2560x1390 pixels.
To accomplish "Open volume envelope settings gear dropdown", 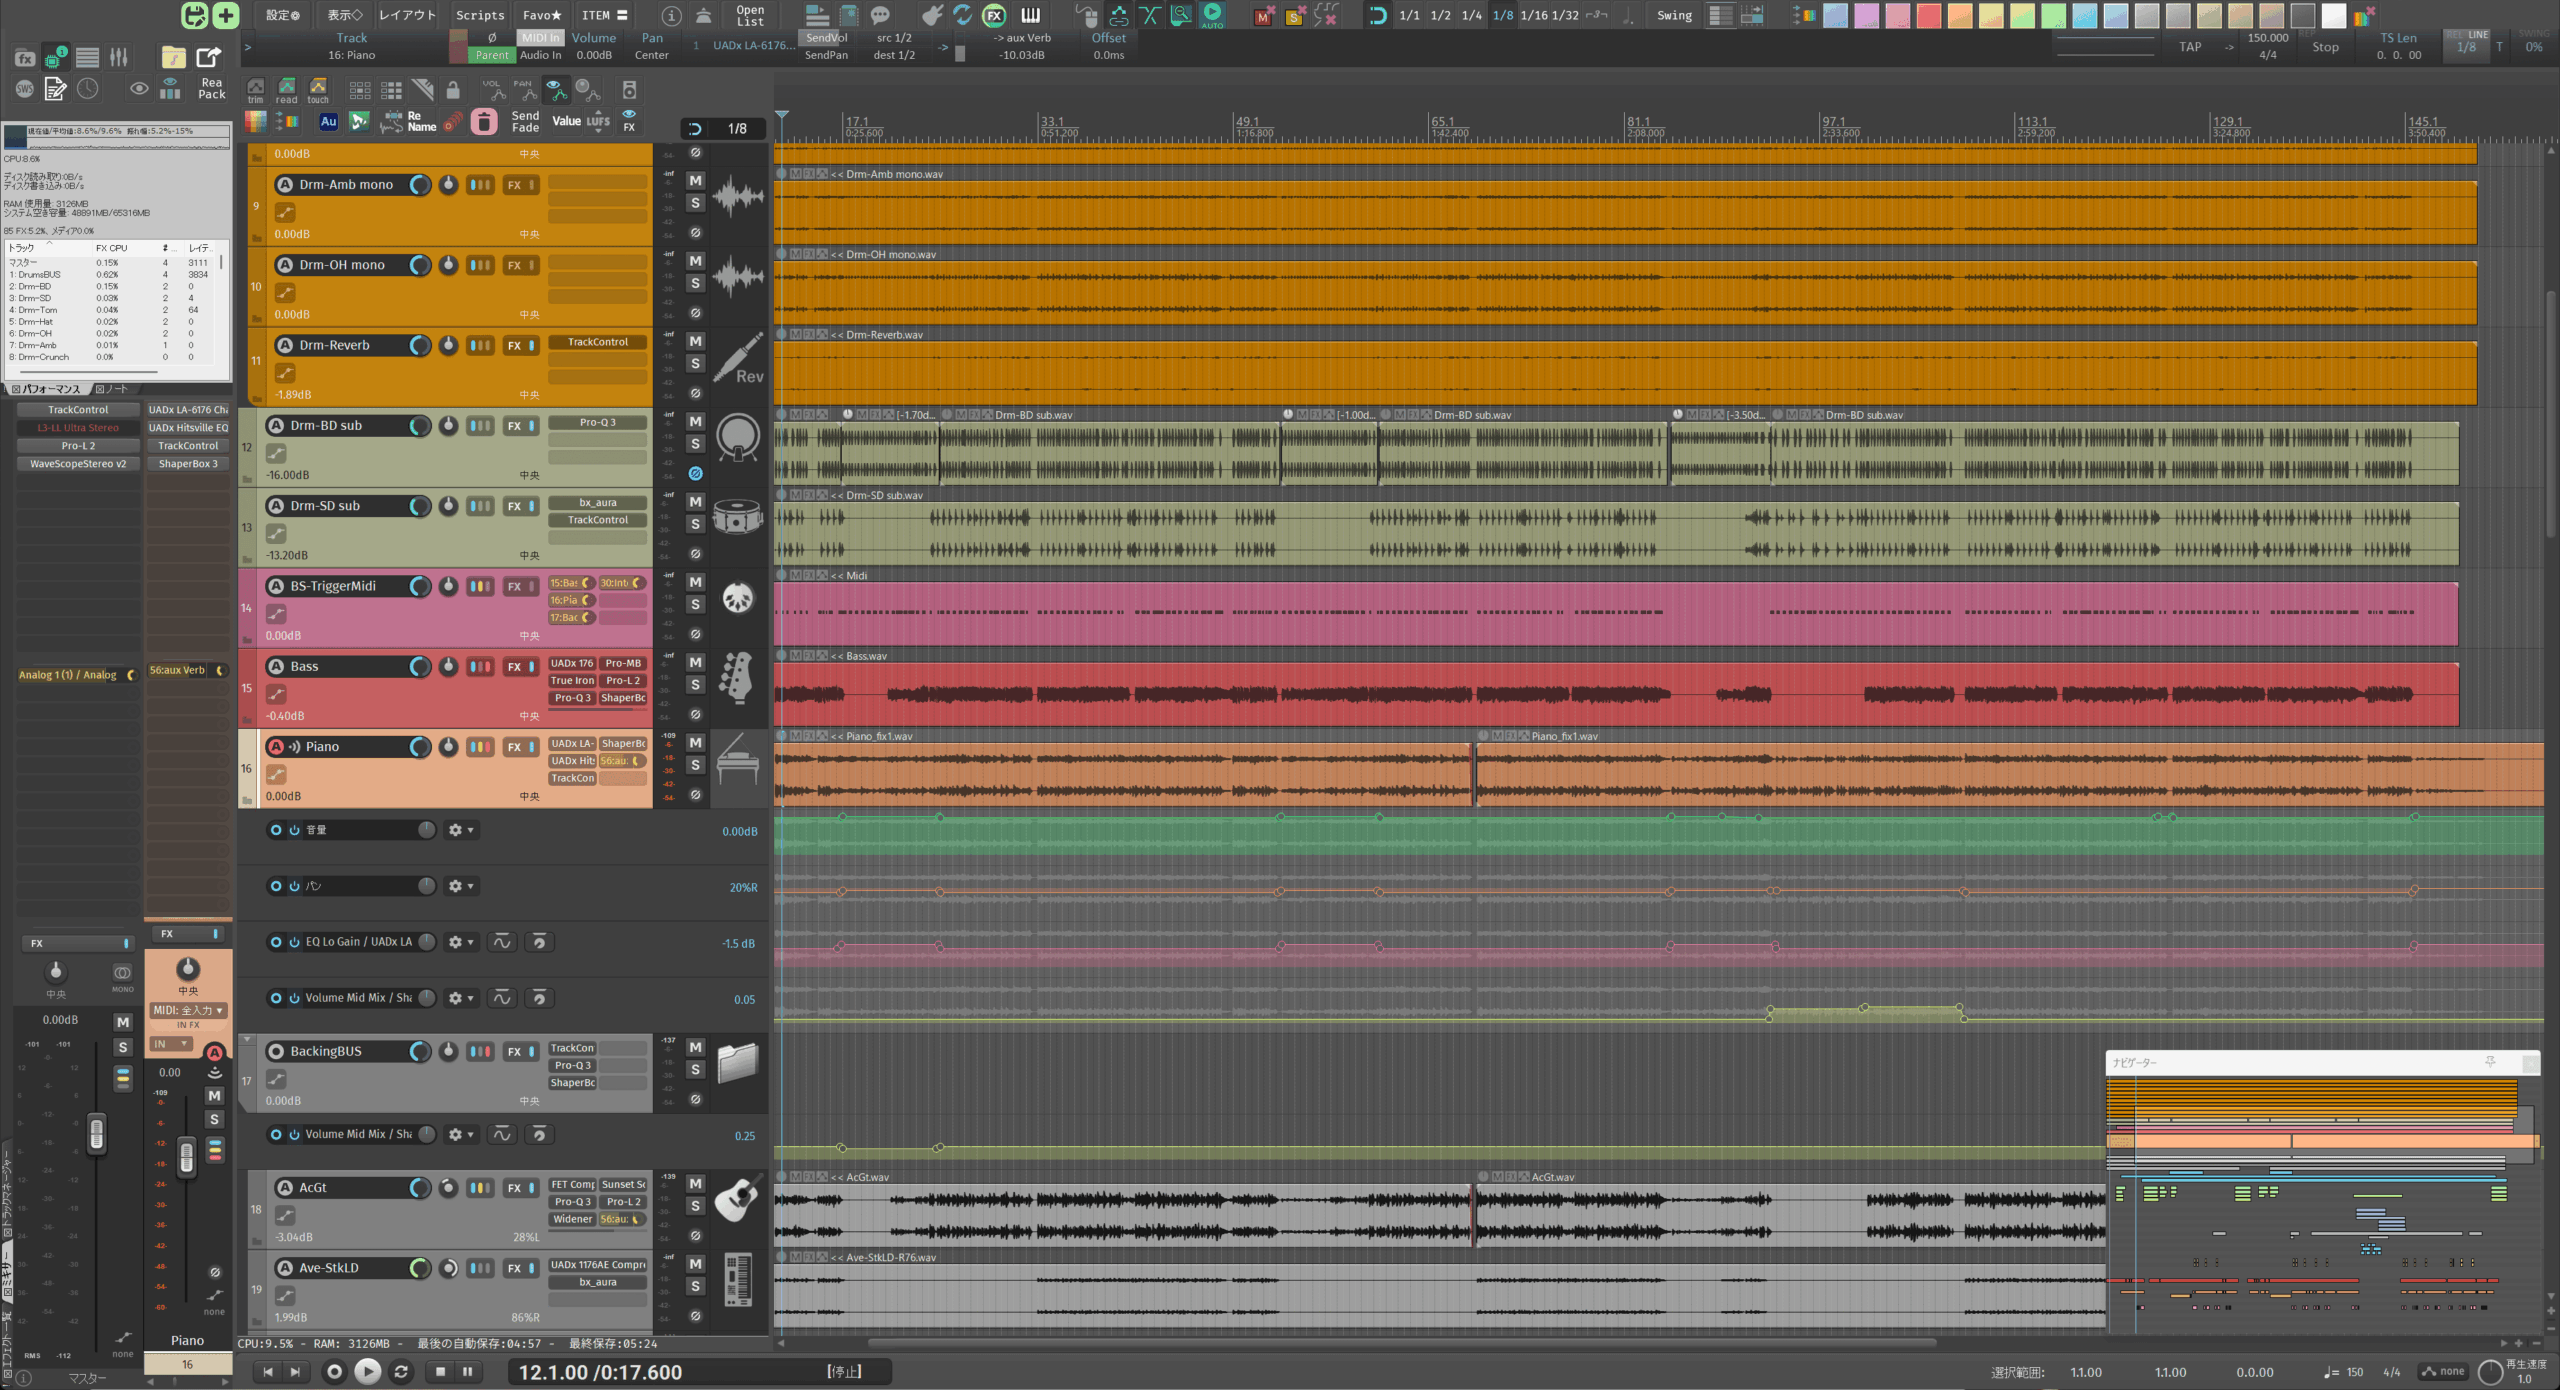I will (460, 830).
